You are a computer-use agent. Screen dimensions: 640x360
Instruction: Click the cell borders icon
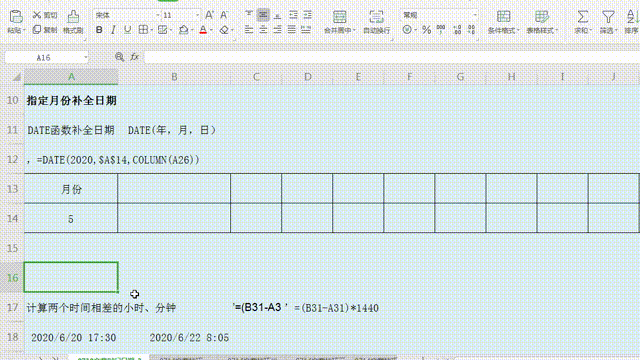pyautogui.click(x=143, y=30)
